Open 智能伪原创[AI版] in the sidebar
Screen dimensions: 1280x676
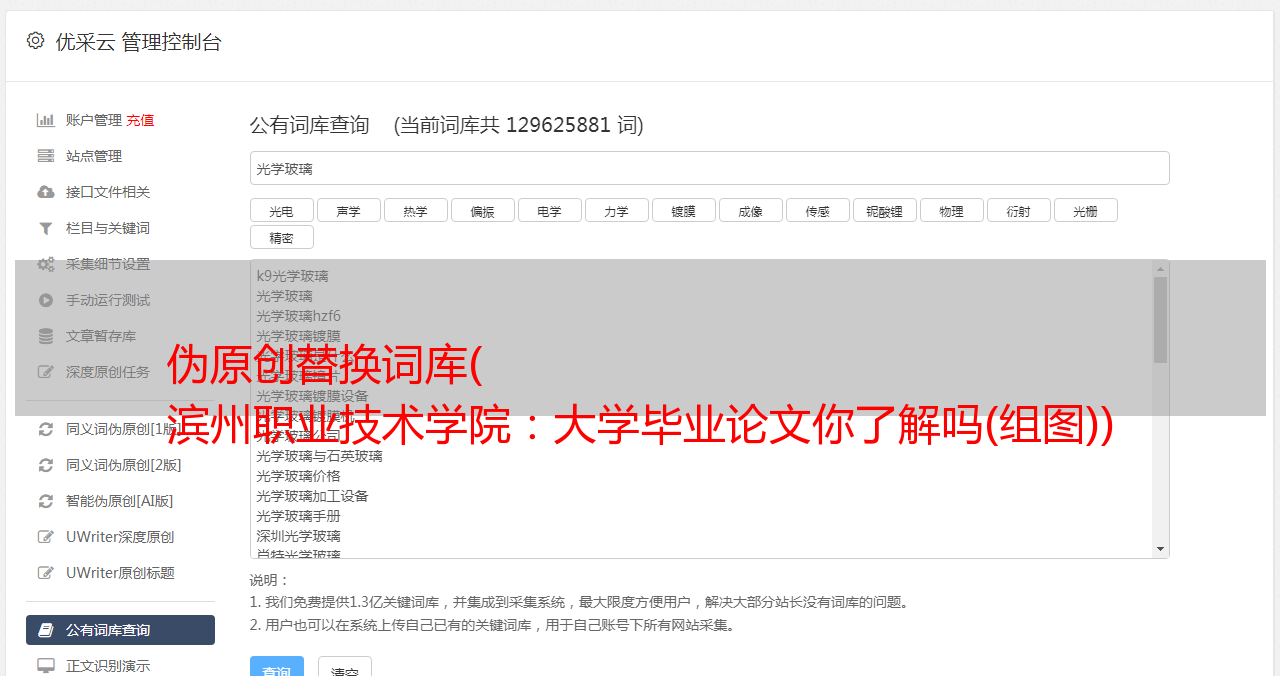120,501
